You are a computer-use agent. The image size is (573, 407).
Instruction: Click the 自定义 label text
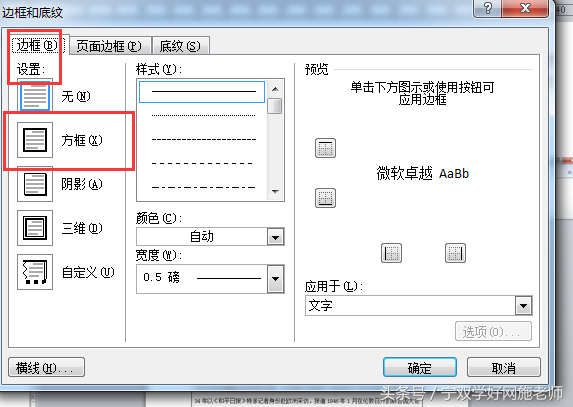coord(88,273)
